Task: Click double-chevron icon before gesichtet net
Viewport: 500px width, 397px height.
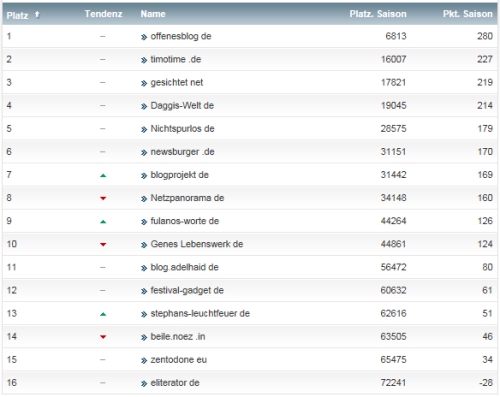Action: click(144, 83)
